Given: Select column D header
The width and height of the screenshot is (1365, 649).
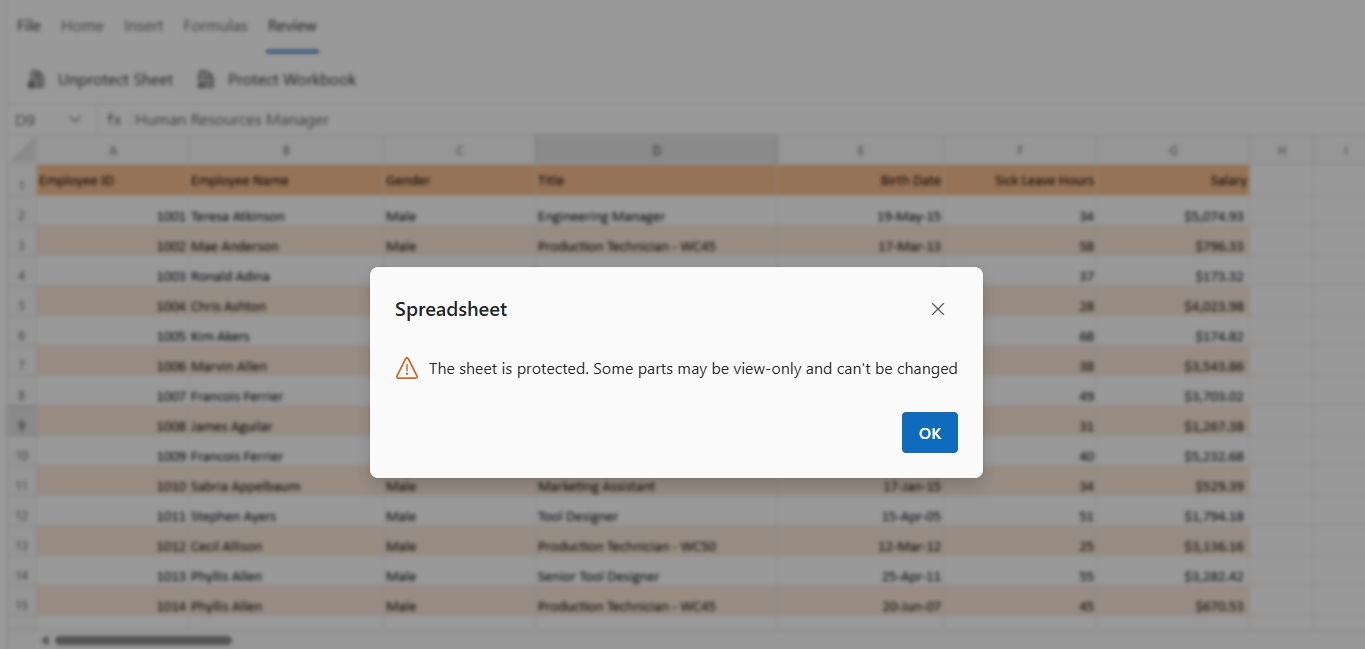Looking at the screenshot, I should tap(657, 150).
